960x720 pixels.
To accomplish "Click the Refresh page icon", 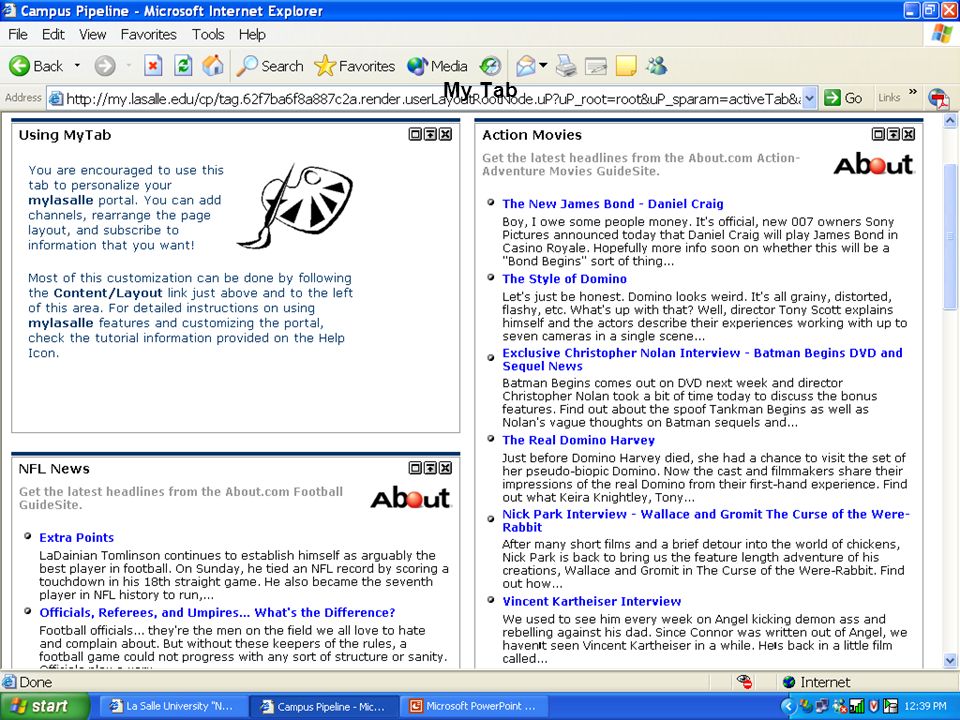I will pyautogui.click(x=183, y=66).
